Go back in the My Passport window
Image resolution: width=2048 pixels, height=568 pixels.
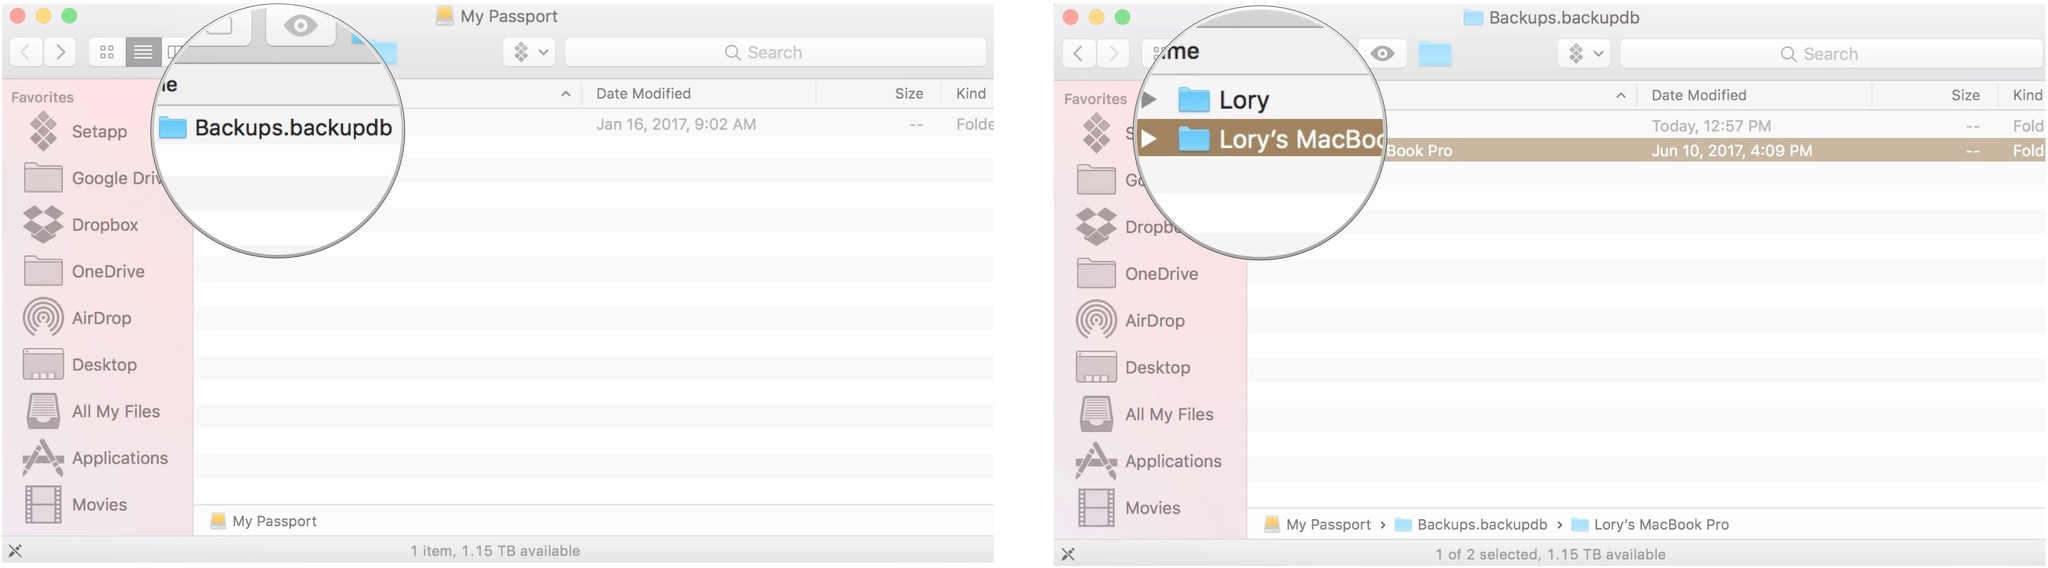click(26, 52)
